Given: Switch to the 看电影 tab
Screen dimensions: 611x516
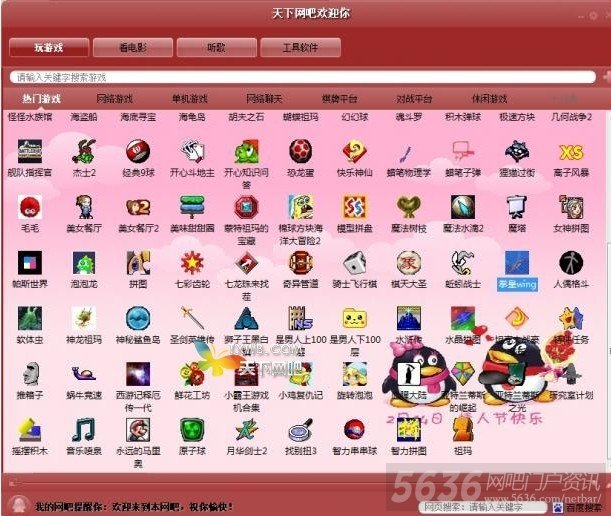Looking at the screenshot, I should [x=133, y=48].
